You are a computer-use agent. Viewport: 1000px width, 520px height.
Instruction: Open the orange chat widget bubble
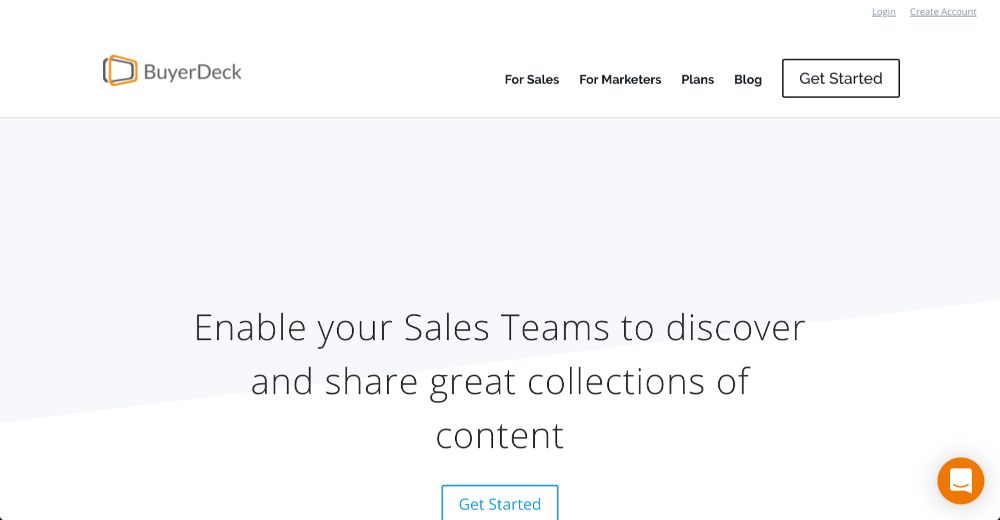(x=960, y=481)
